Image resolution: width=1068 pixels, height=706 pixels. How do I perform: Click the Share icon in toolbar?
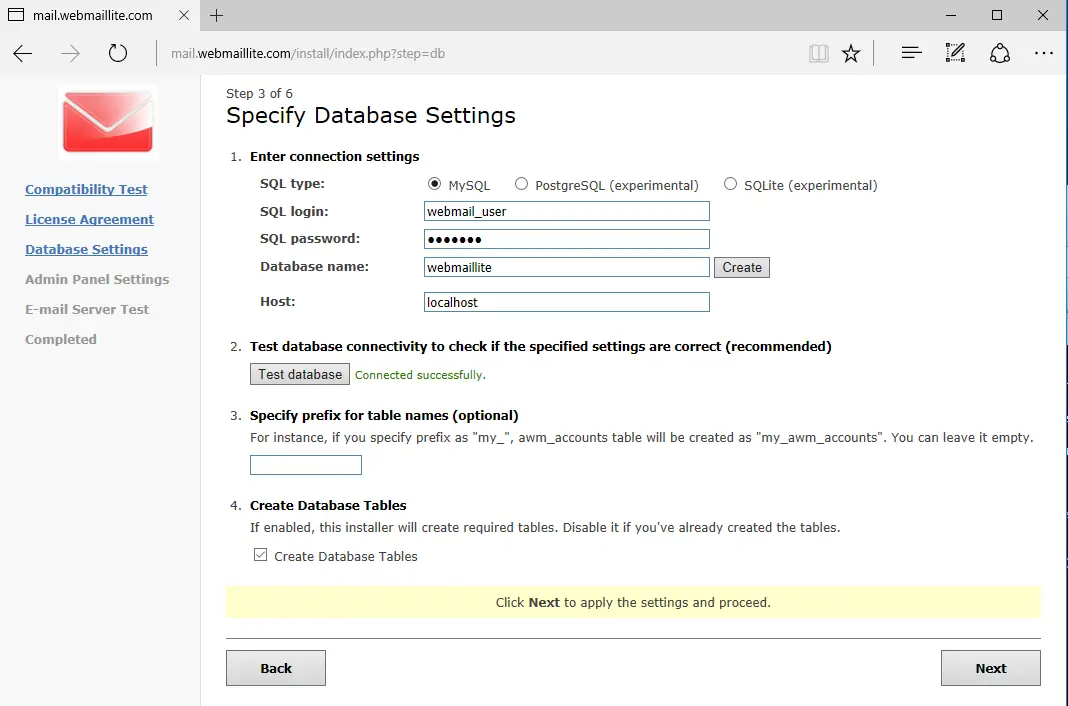[999, 54]
